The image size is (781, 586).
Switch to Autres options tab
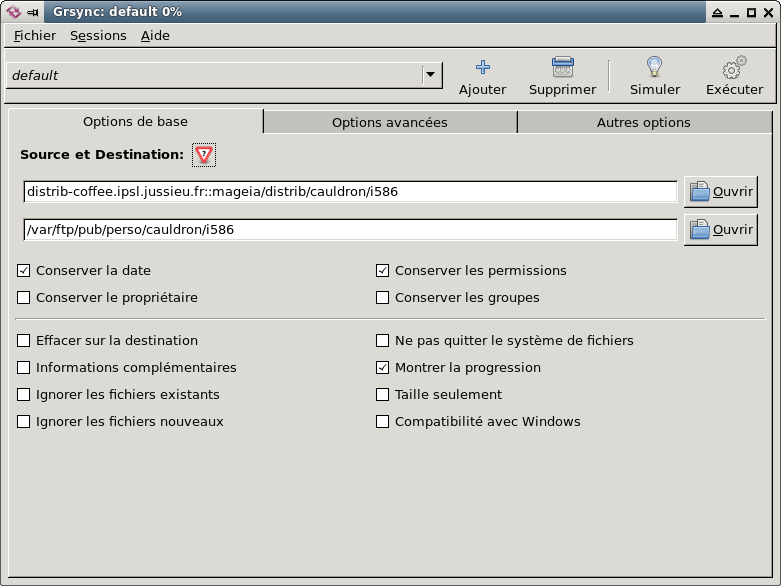pyautogui.click(x=644, y=122)
